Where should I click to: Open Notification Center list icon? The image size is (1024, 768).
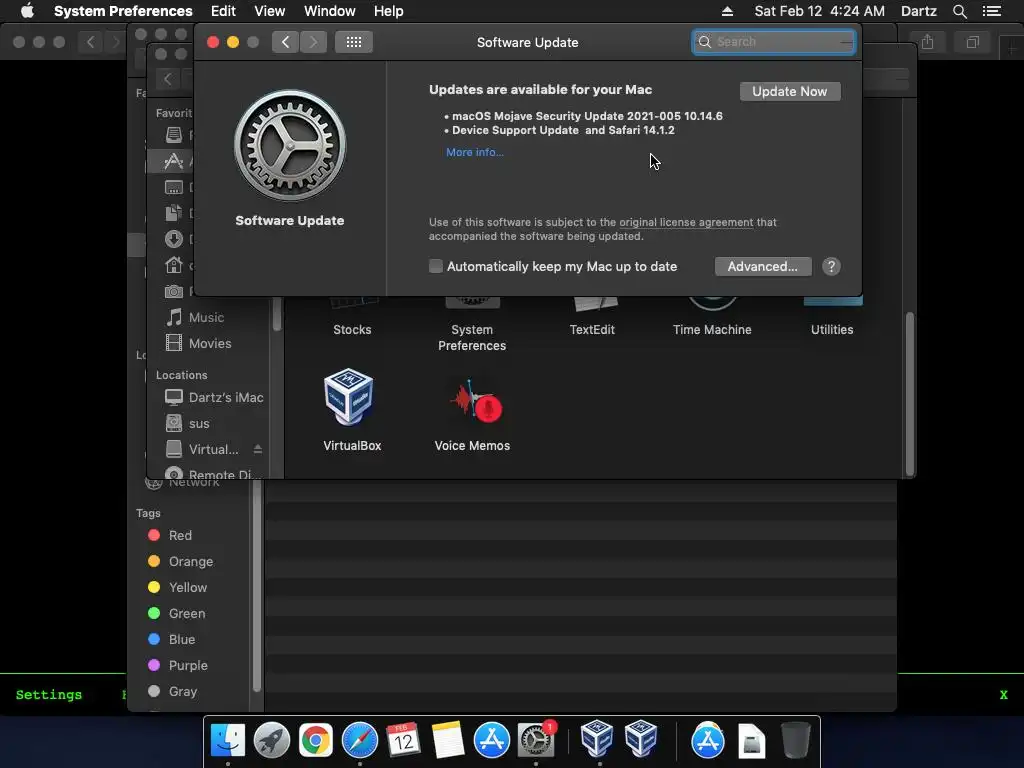point(992,11)
